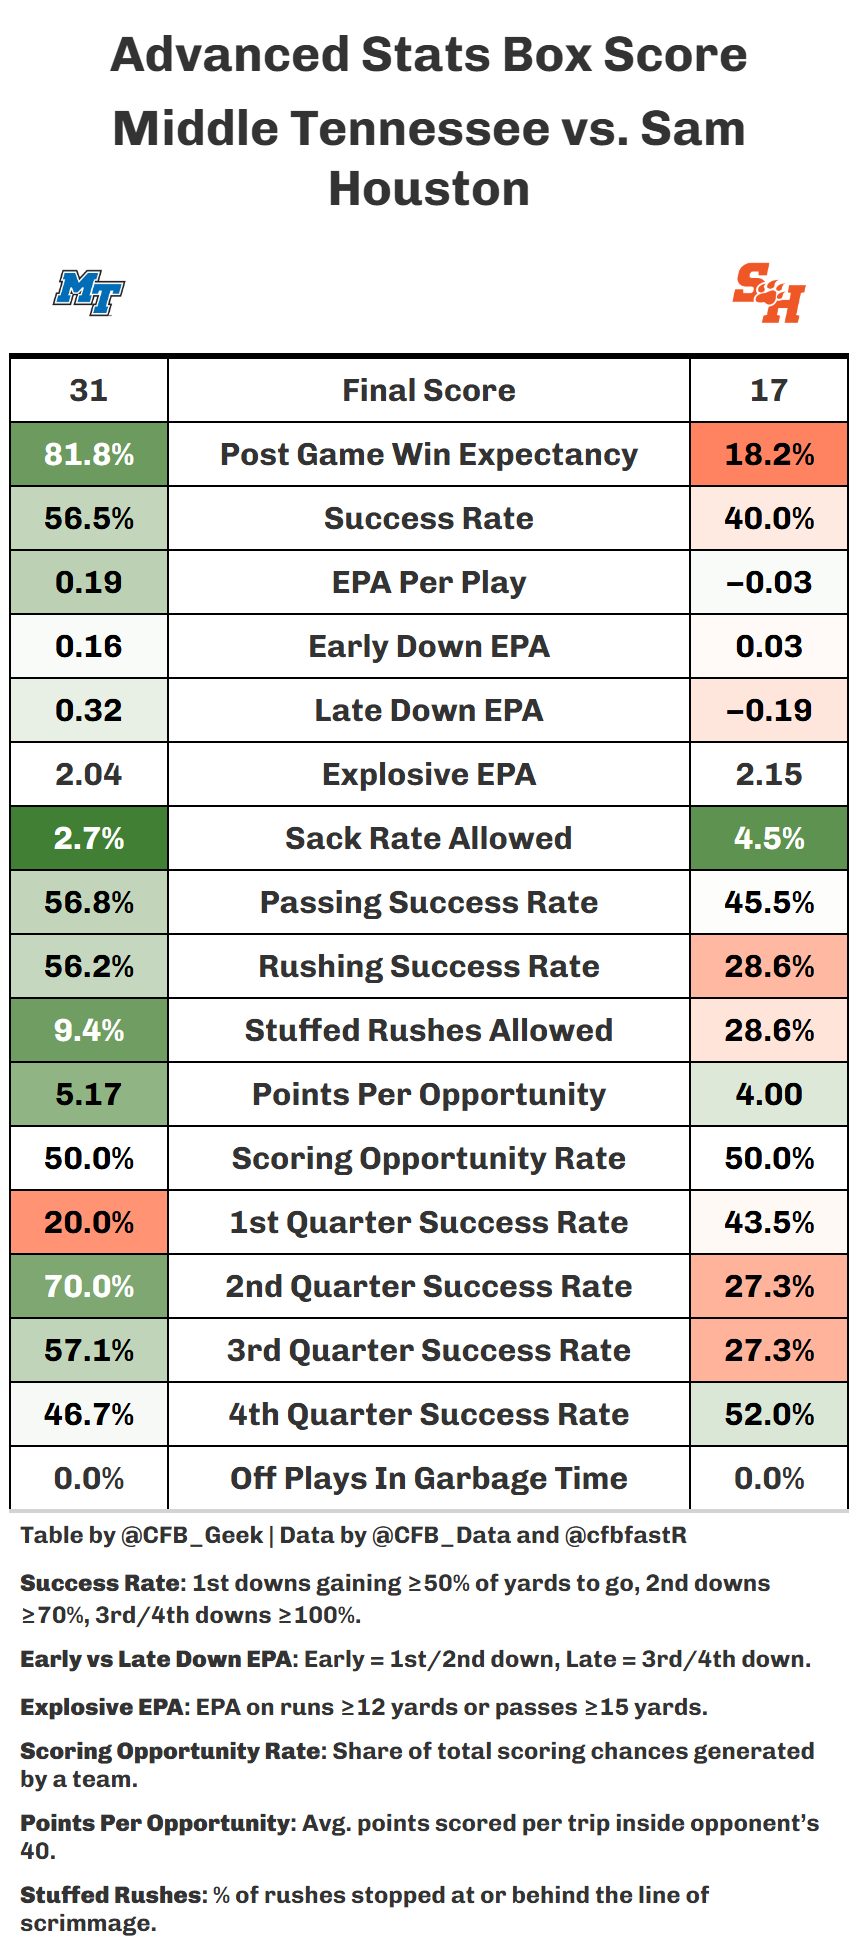Click the Advanced Stats Box Score title
This screenshot has width=858, height=1958.
coord(429,55)
